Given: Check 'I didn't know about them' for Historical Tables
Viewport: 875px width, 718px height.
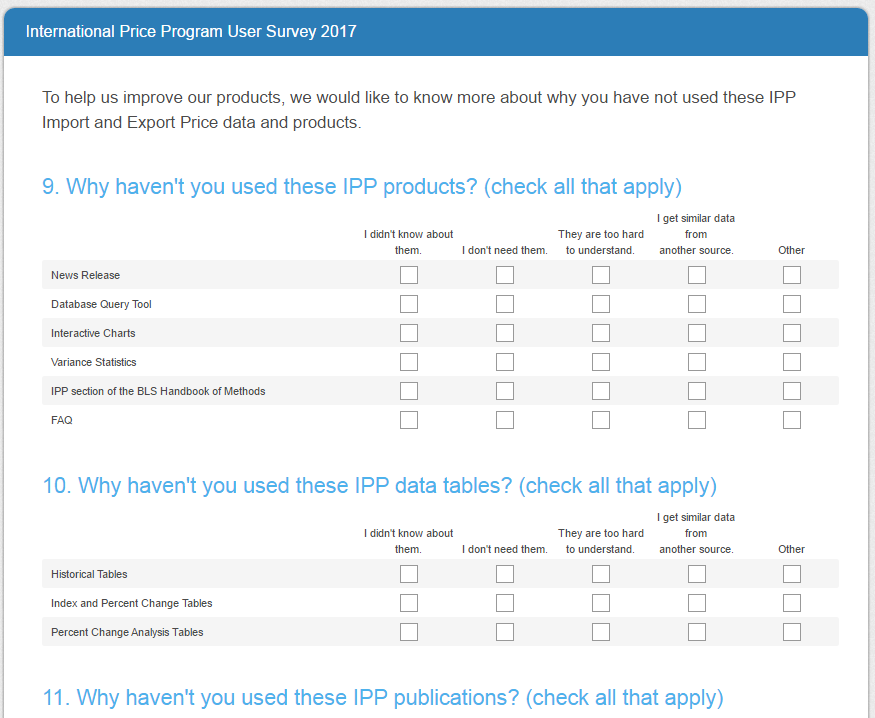Looking at the screenshot, I should 409,574.
